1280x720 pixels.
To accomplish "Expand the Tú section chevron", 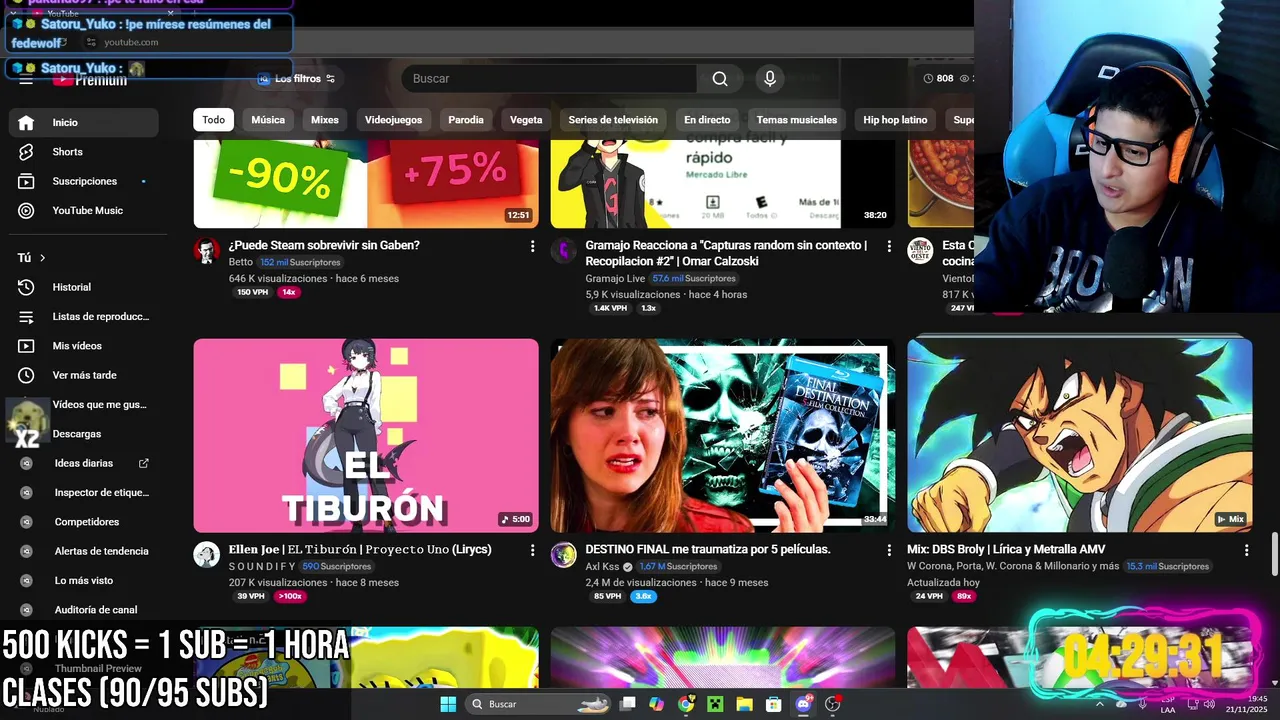I will (42, 258).
